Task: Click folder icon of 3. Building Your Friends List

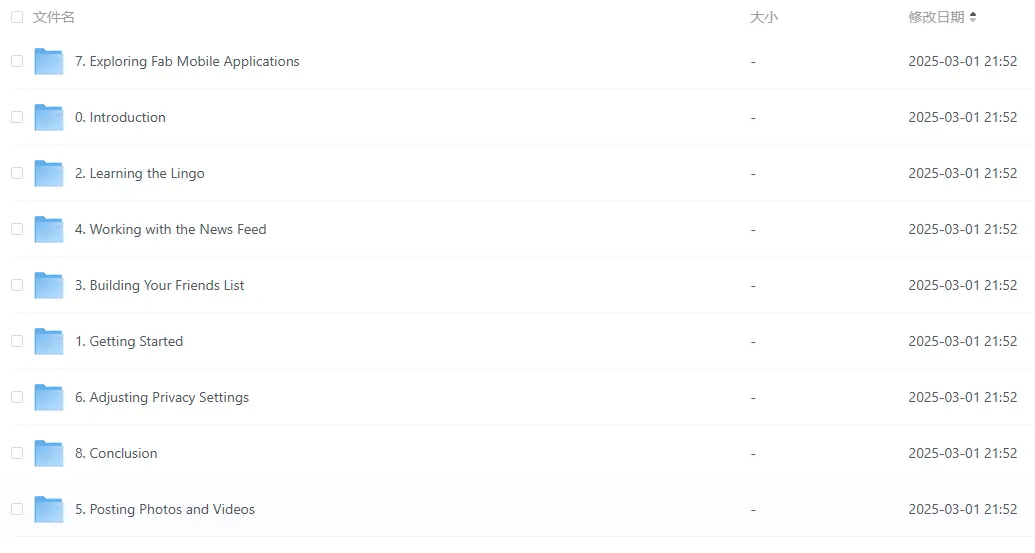Action: pos(49,286)
